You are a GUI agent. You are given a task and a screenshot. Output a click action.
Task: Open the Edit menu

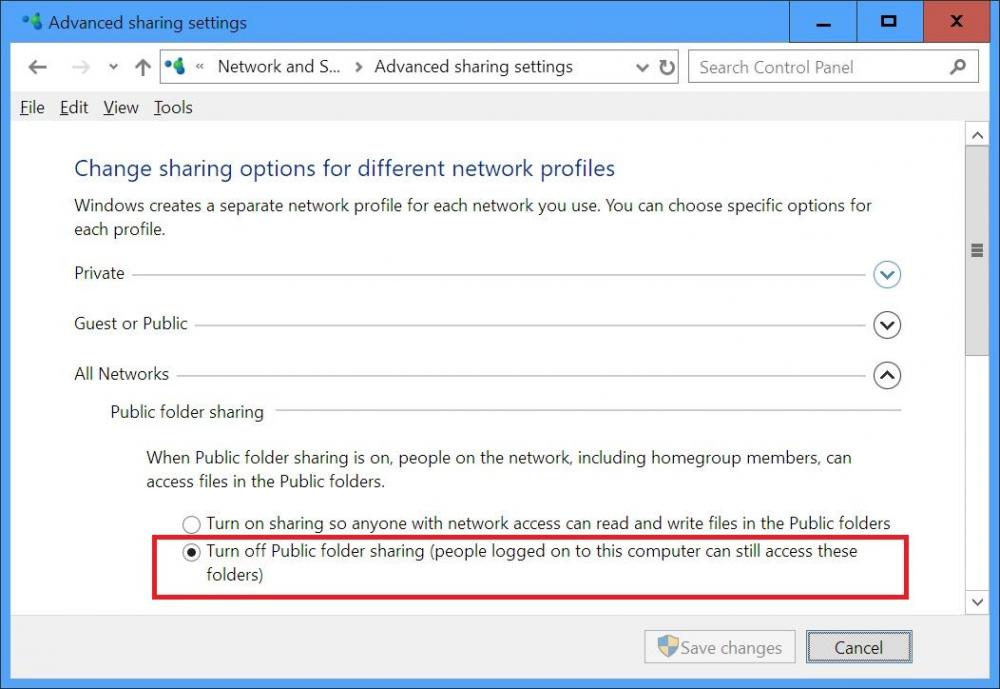pos(74,107)
